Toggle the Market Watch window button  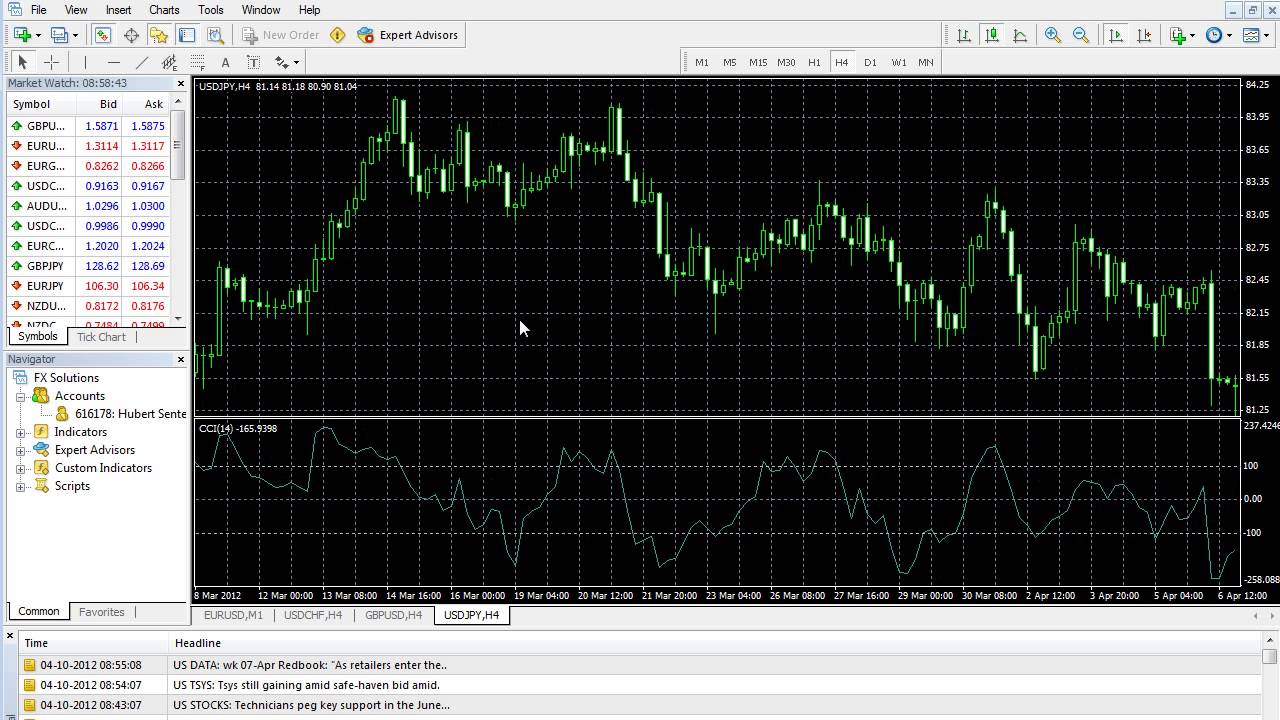[x=103, y=35]
